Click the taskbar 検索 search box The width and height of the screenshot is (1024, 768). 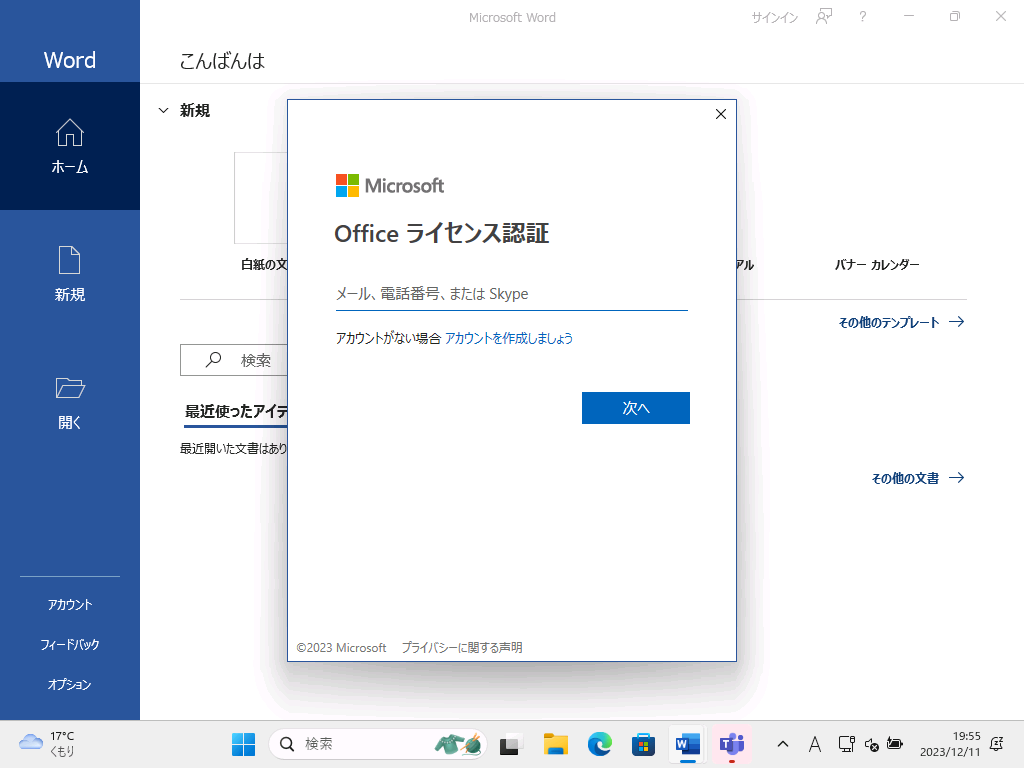pos(377,744)
